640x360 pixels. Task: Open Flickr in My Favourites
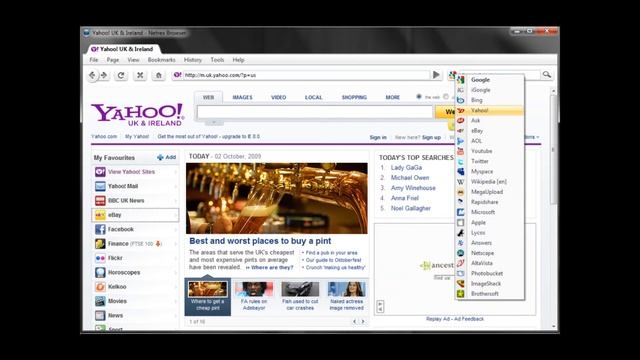point(135,258)
